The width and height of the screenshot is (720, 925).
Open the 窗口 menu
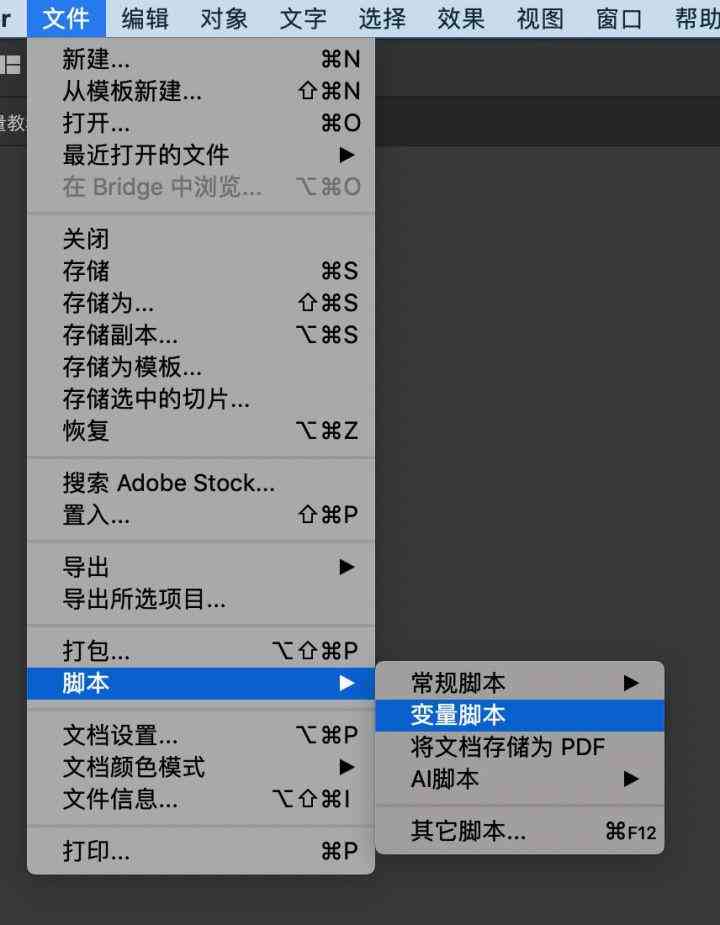pos(618,19)
